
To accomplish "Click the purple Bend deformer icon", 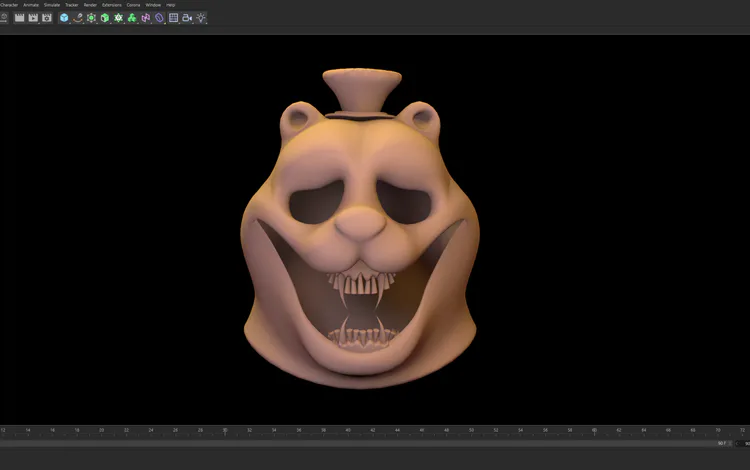I will pyautogui.click(x=159, y=18).
